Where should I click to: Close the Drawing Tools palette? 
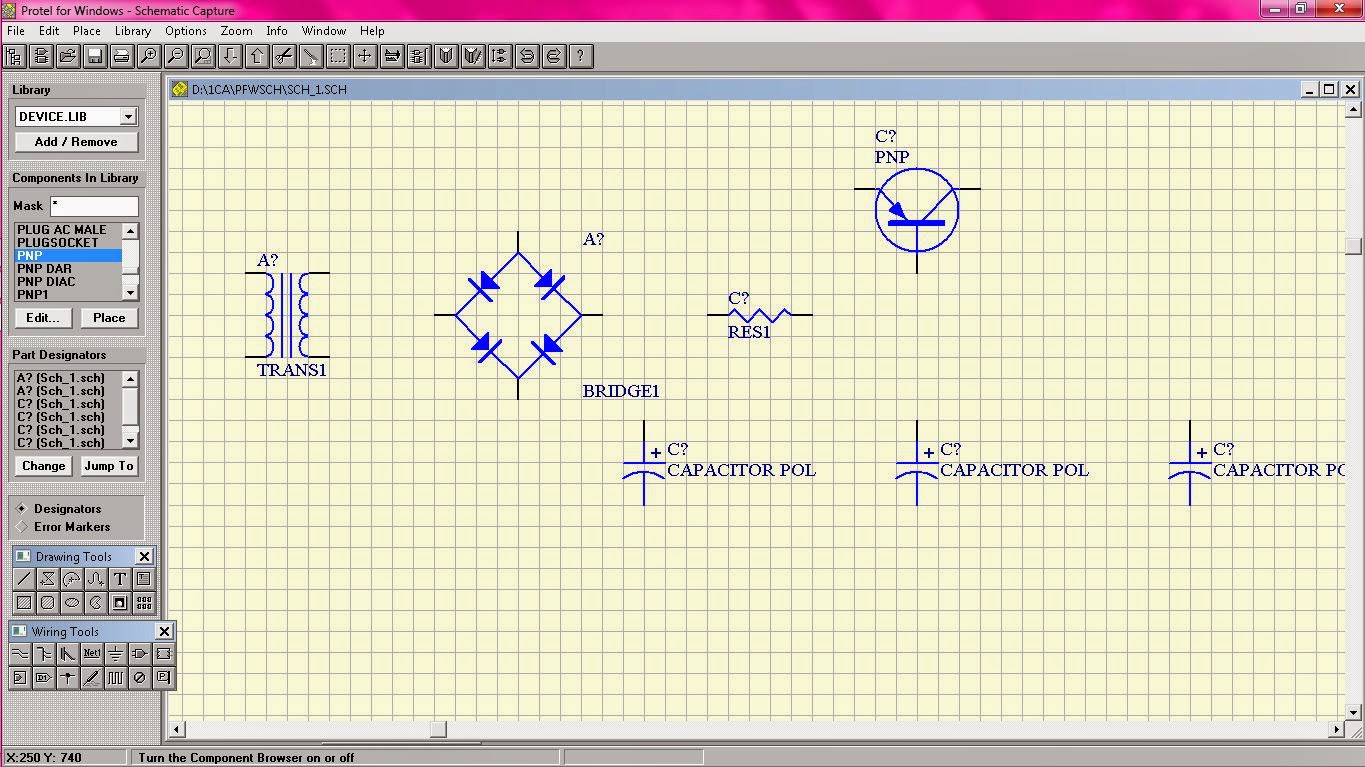coord(144,556)
